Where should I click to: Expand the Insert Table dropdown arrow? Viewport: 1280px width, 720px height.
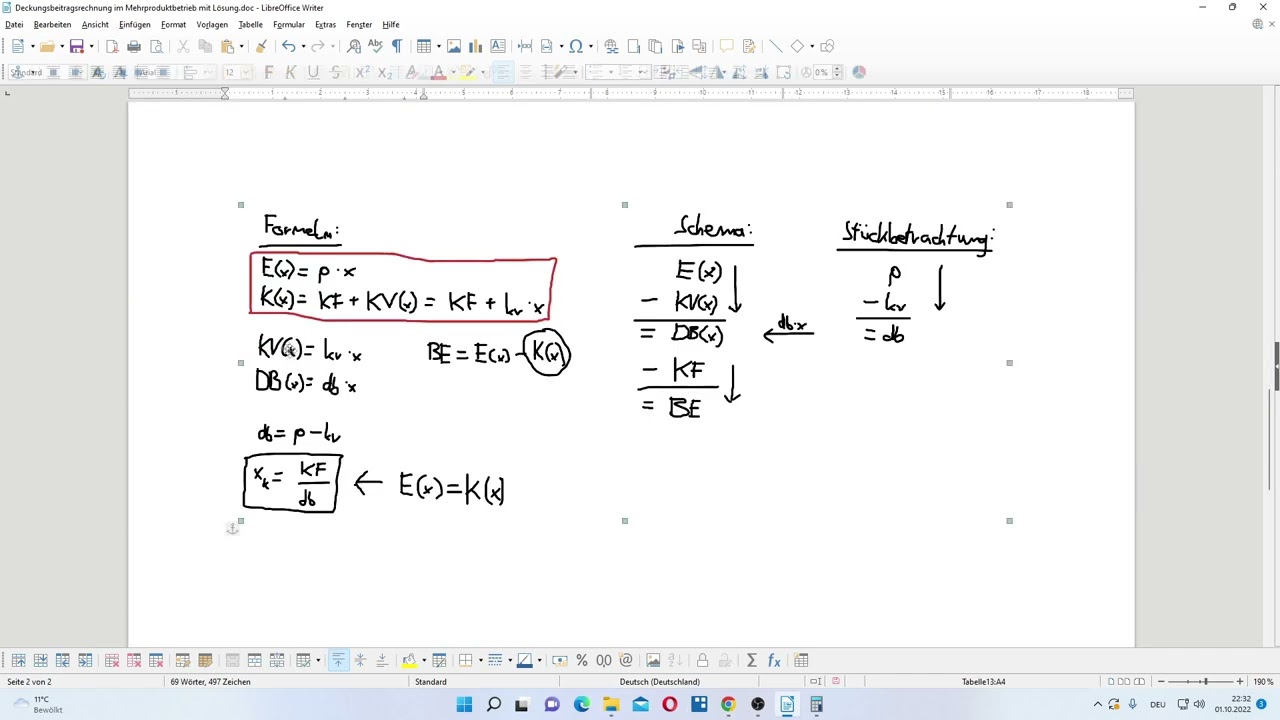439,46
